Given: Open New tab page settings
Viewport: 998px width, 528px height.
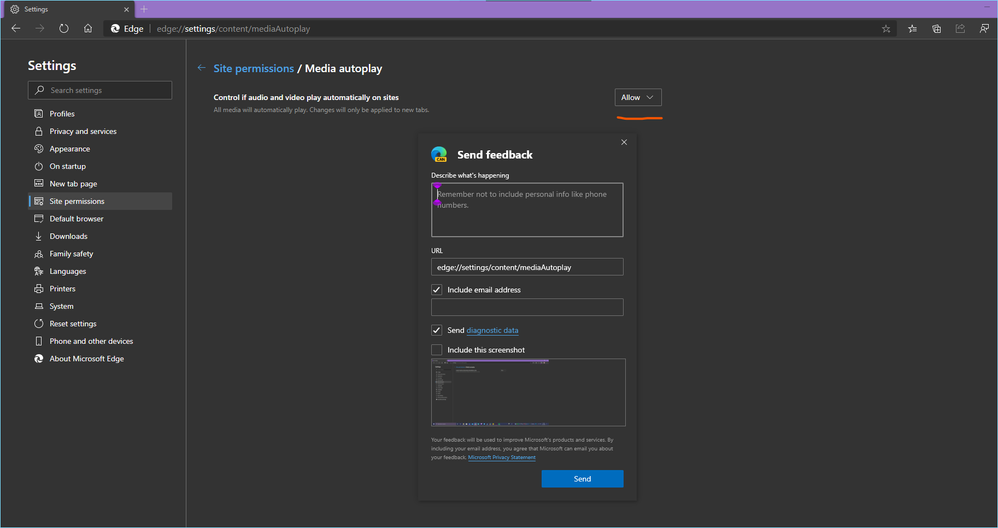Looking at the screenshot, I should point(100,184).
